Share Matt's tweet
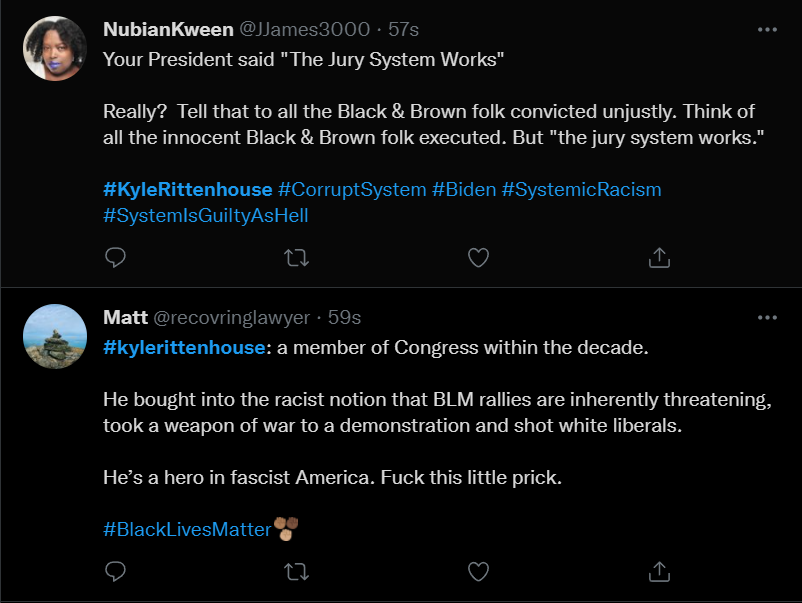The image size is (802, 603). coord(659,571)
